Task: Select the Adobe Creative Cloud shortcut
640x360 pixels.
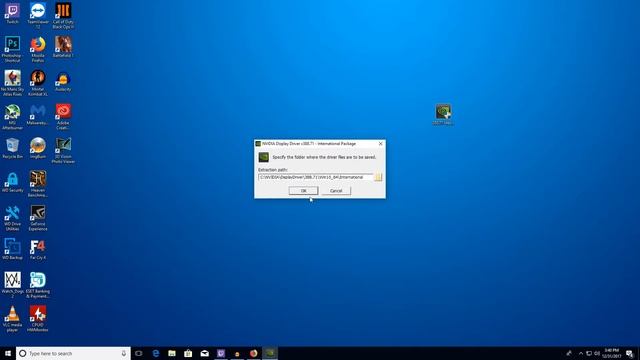Action: [63, 117]
